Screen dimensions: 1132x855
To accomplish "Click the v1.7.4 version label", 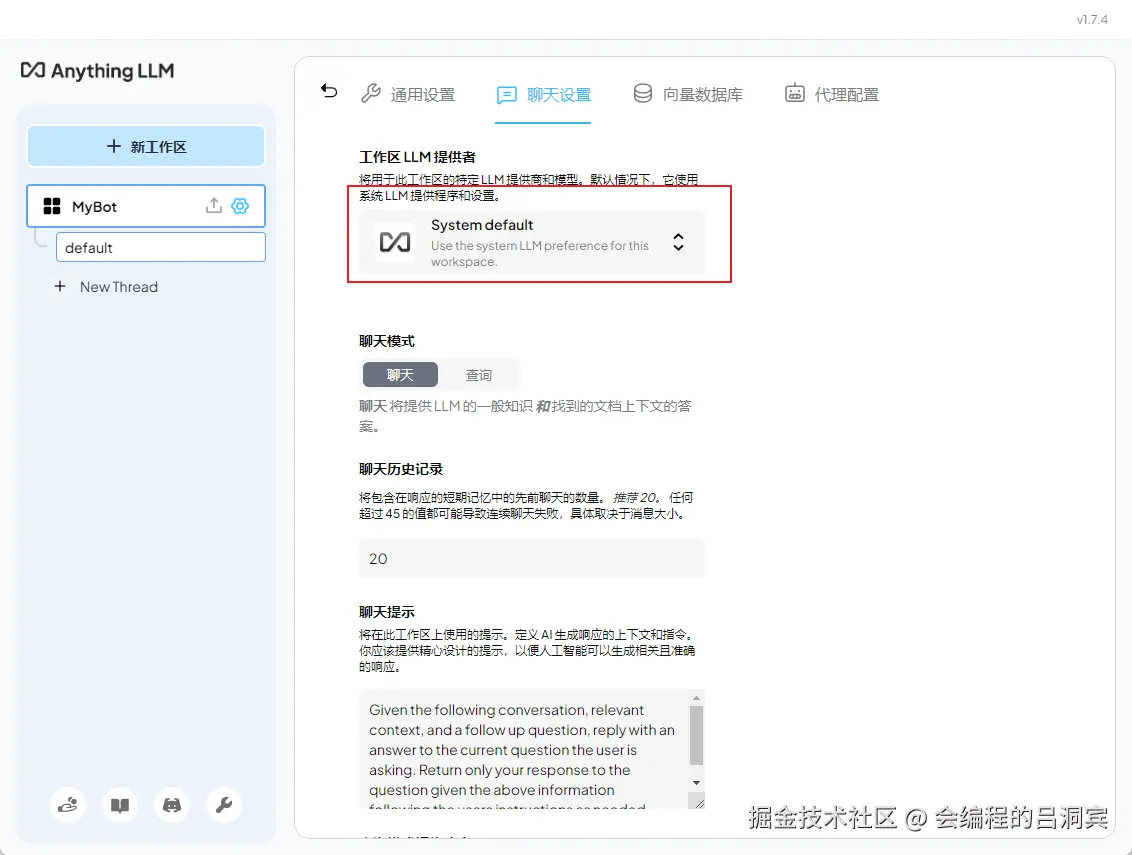I will tap(1092, 19).
